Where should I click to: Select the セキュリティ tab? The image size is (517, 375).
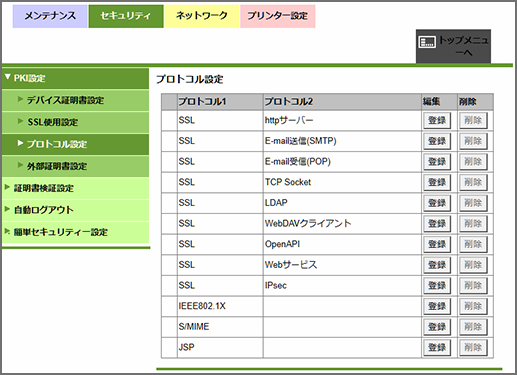pos(126,16)
